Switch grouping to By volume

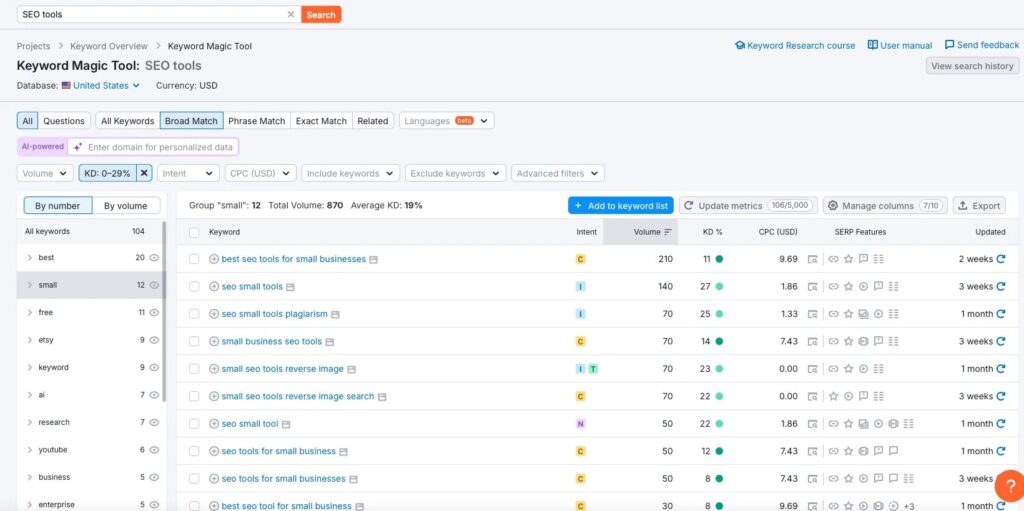pos(125,206)
